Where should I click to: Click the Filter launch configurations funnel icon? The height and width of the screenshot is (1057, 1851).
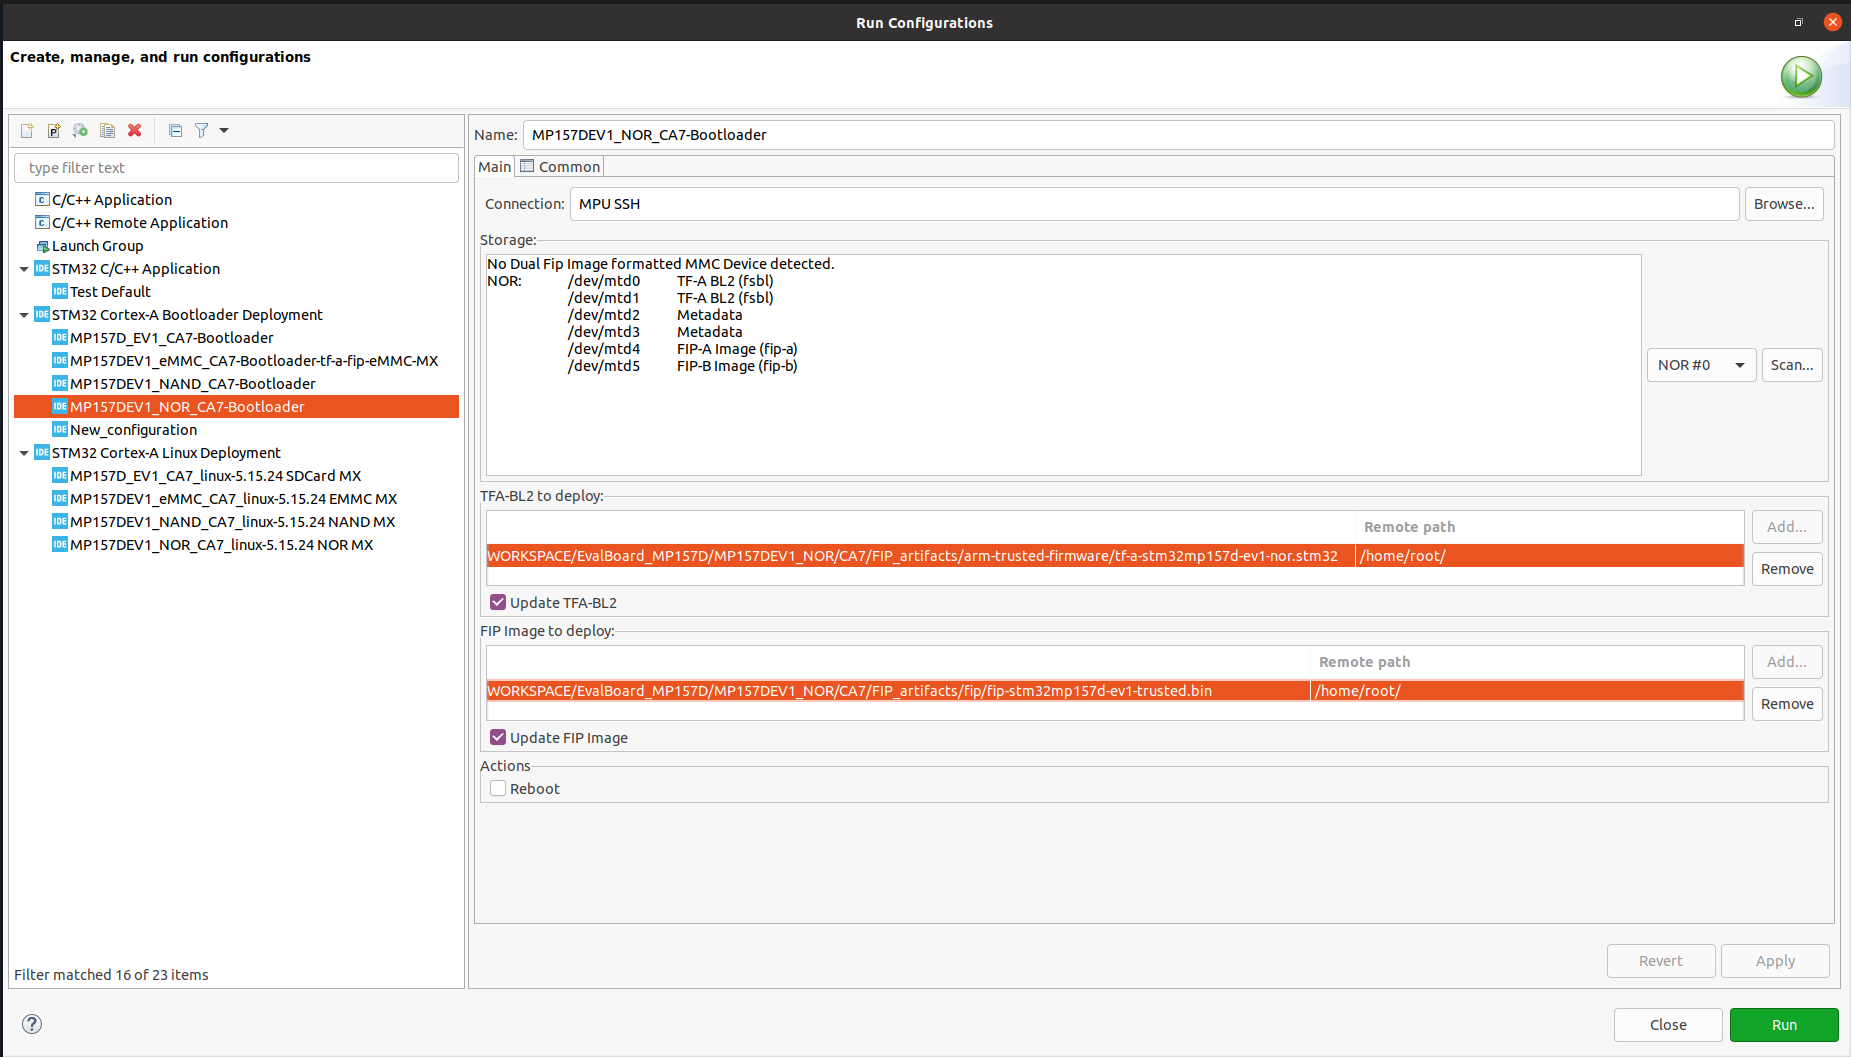click(x=202, y=130)
